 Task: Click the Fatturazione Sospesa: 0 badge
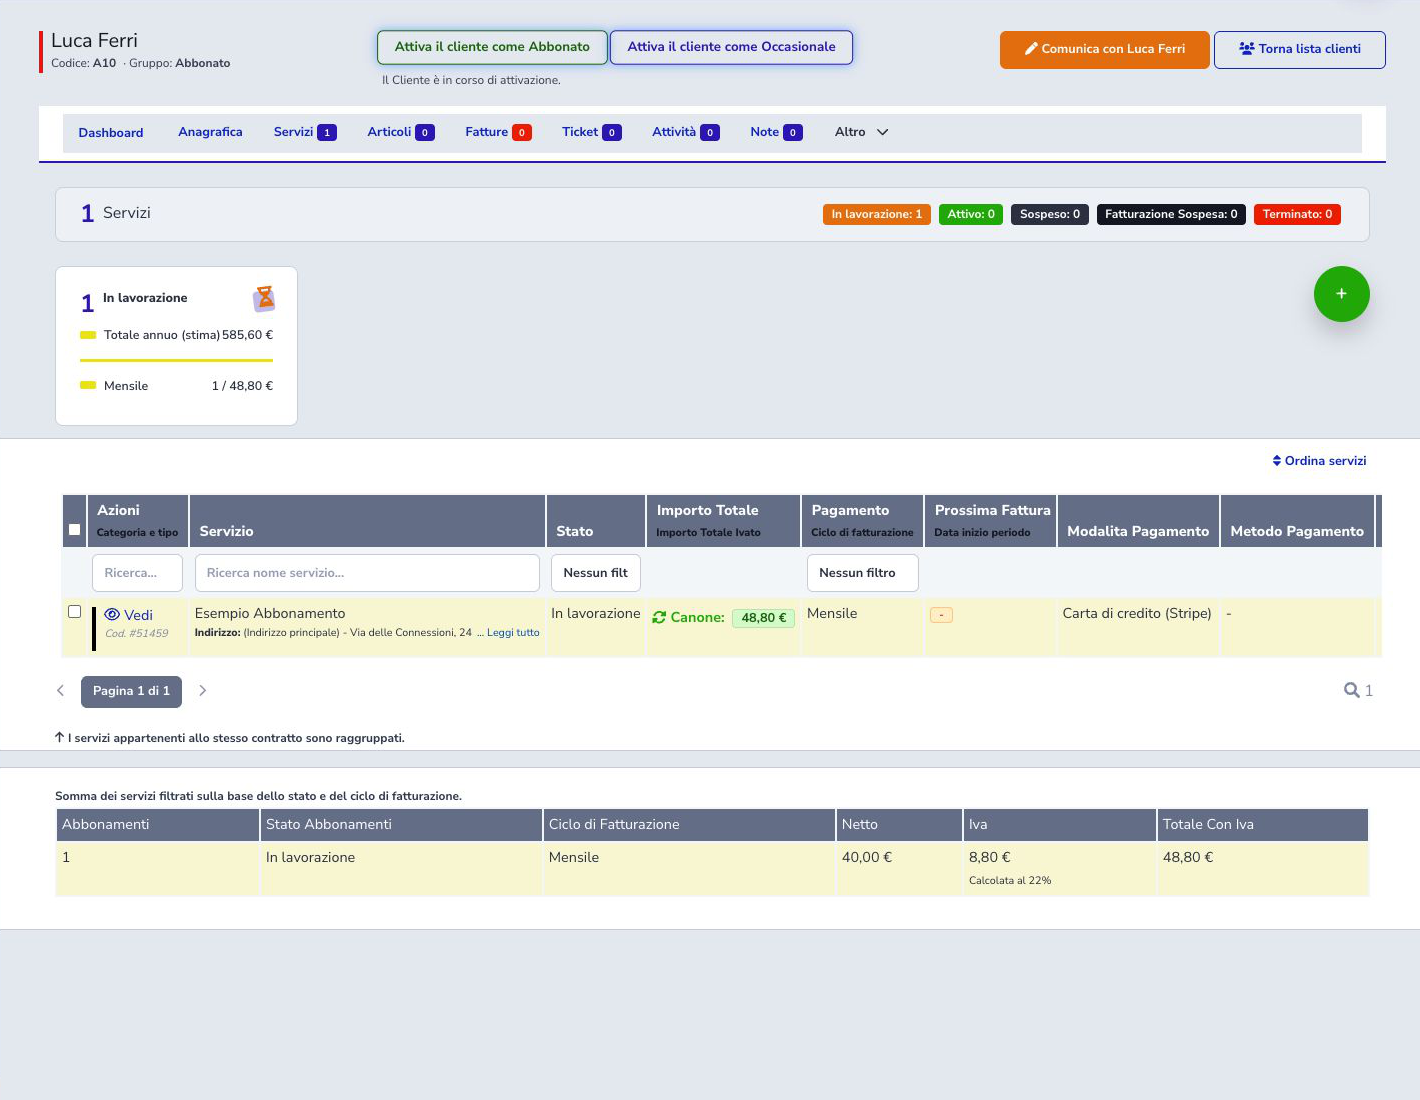point(1171,214)
